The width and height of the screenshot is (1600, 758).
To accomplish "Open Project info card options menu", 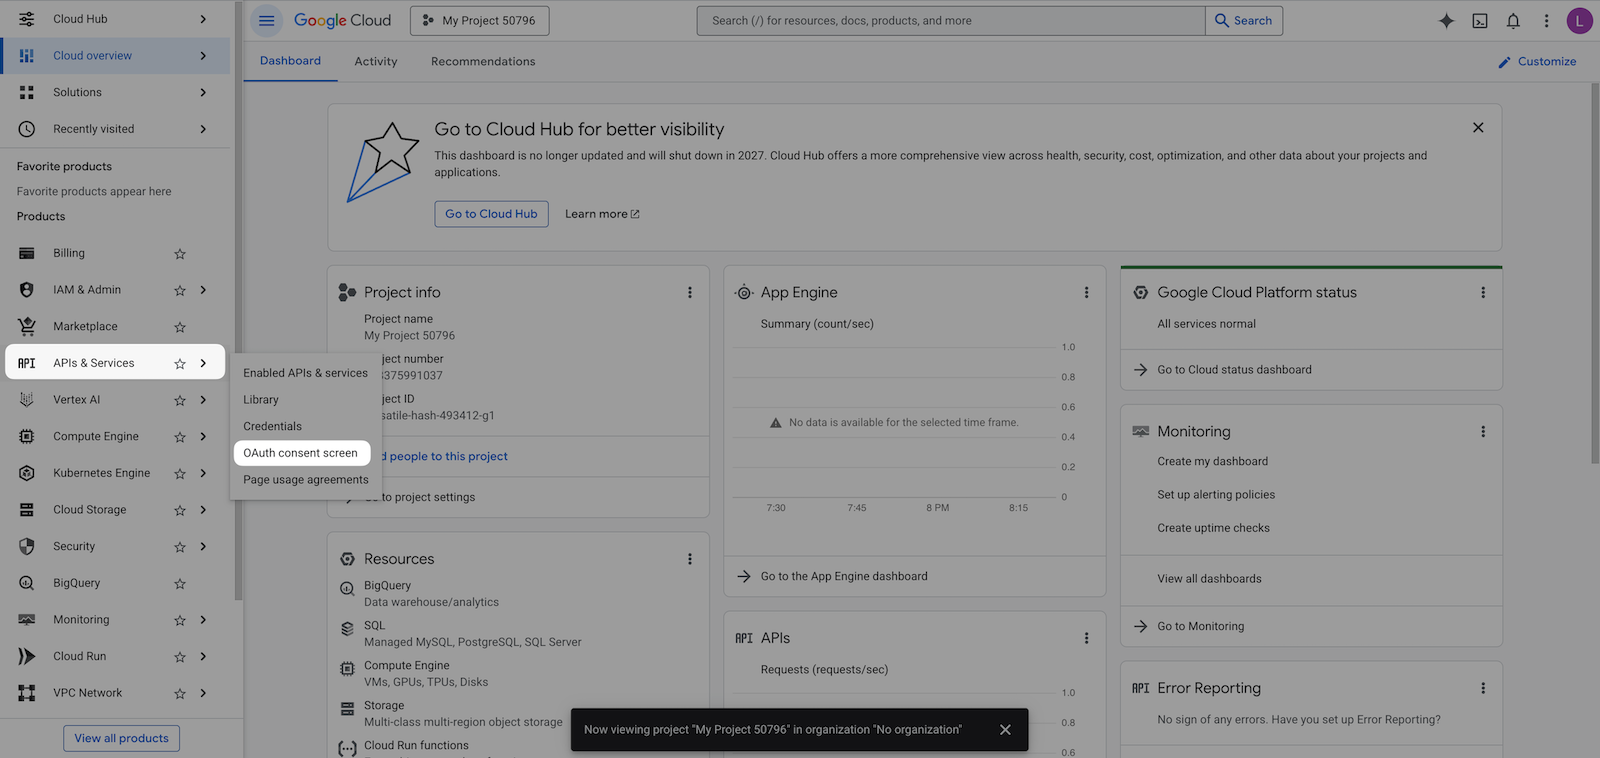I will point(689,292).
